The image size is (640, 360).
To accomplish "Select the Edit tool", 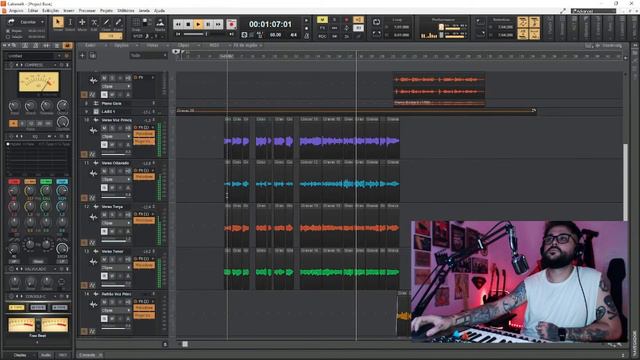I will click(x=94, y=22).
